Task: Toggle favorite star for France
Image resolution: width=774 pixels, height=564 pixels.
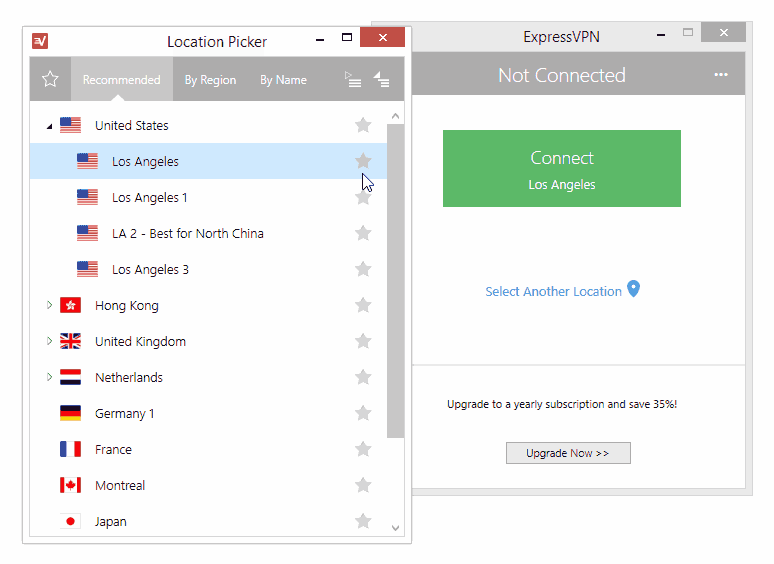Action: 363,450
